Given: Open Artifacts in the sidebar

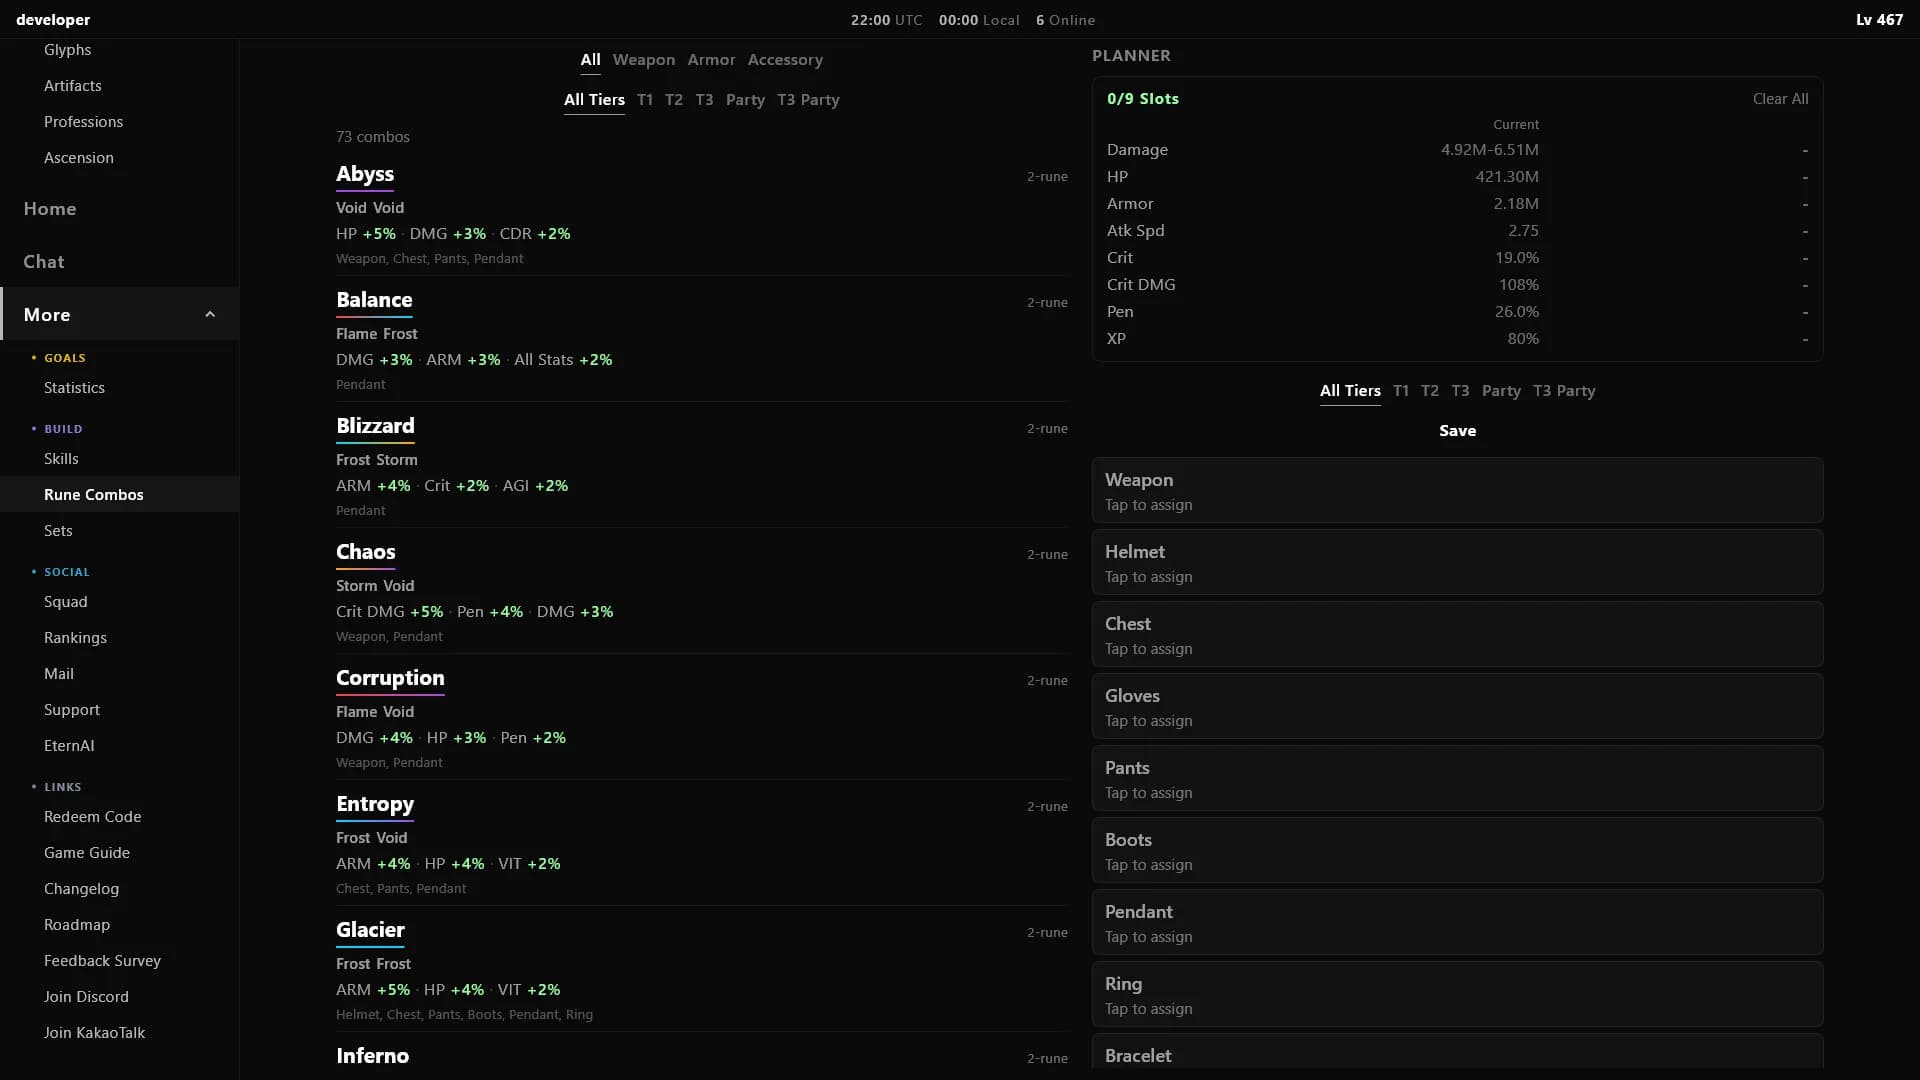Looking at the screenshot, I should coord(72,86).
